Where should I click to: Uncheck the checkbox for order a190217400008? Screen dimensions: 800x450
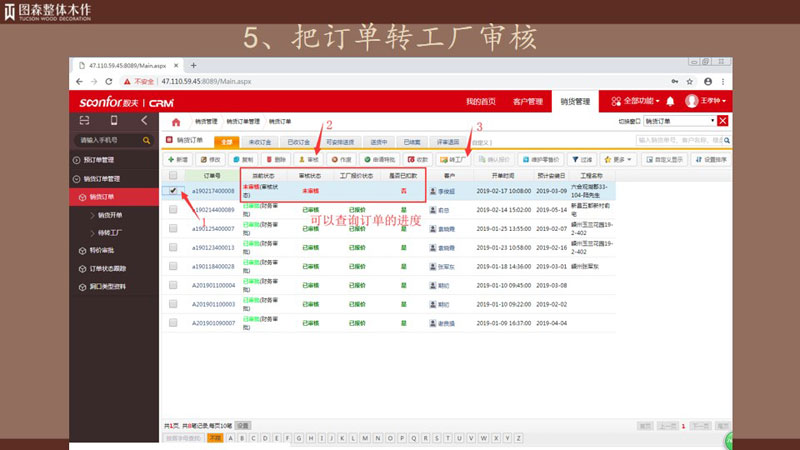173,190
